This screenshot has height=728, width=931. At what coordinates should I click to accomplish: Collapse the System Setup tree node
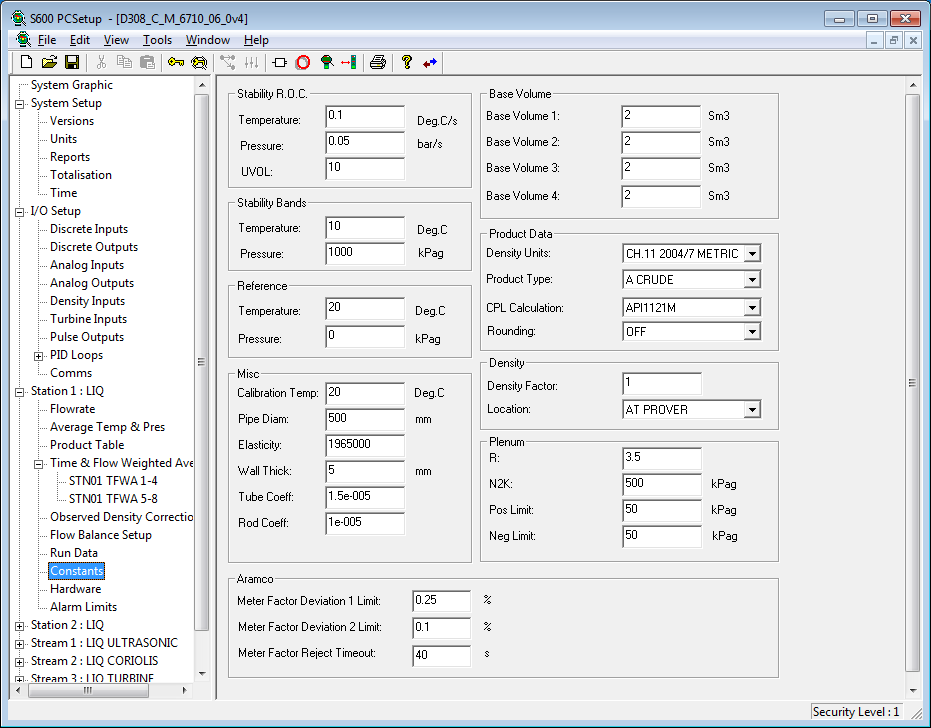[x=20, y=104]
